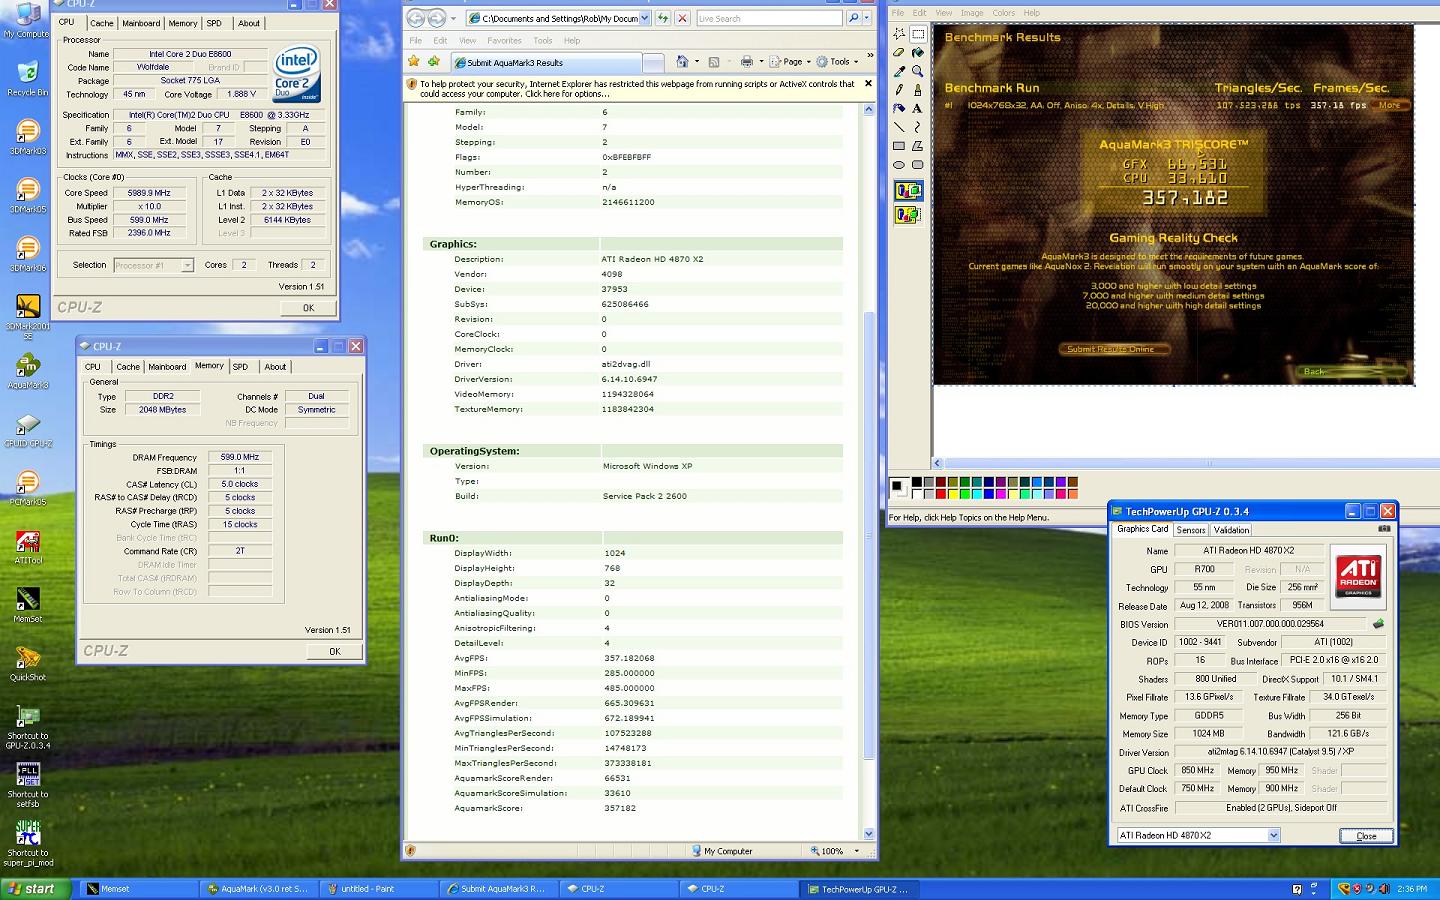The image size is (1440, 900).
Task: Select the Brush tool in Paint
Action: [x=917, y=90]
